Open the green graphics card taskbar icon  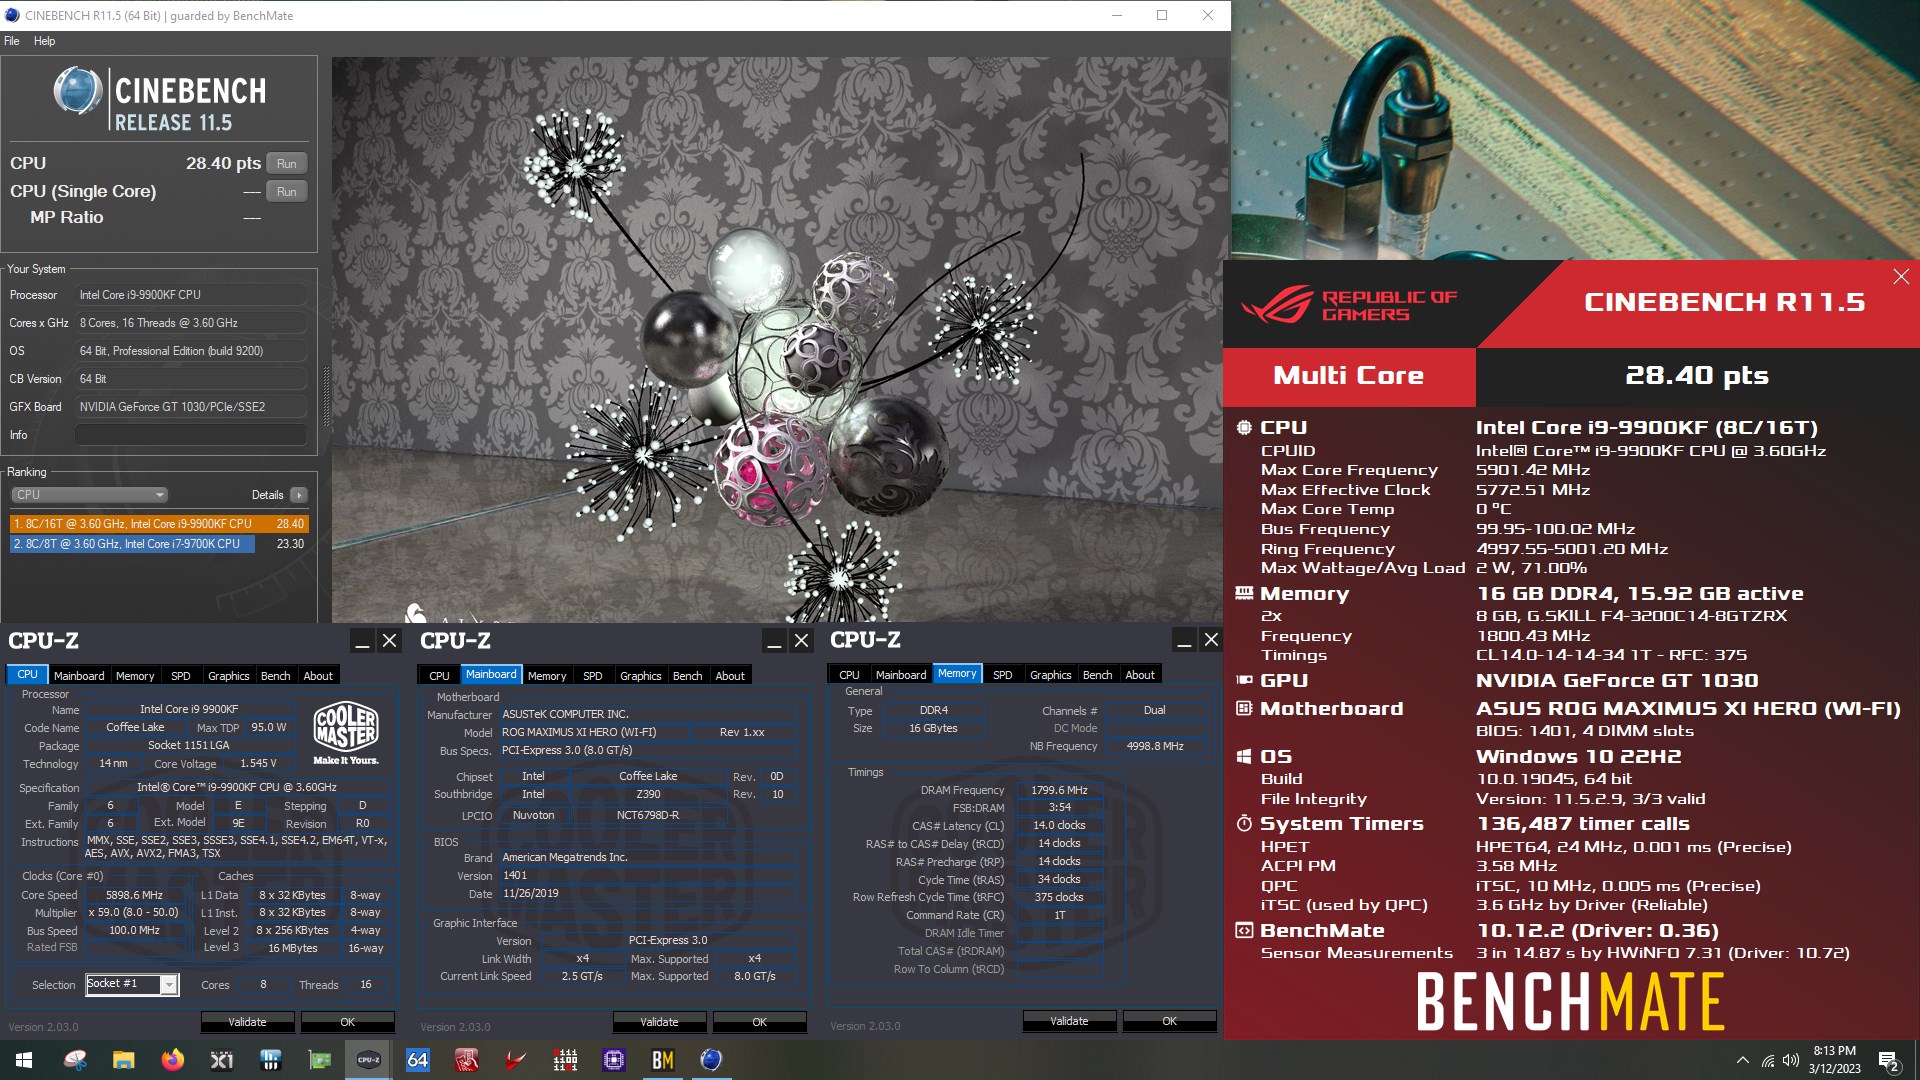point(320,1060)
